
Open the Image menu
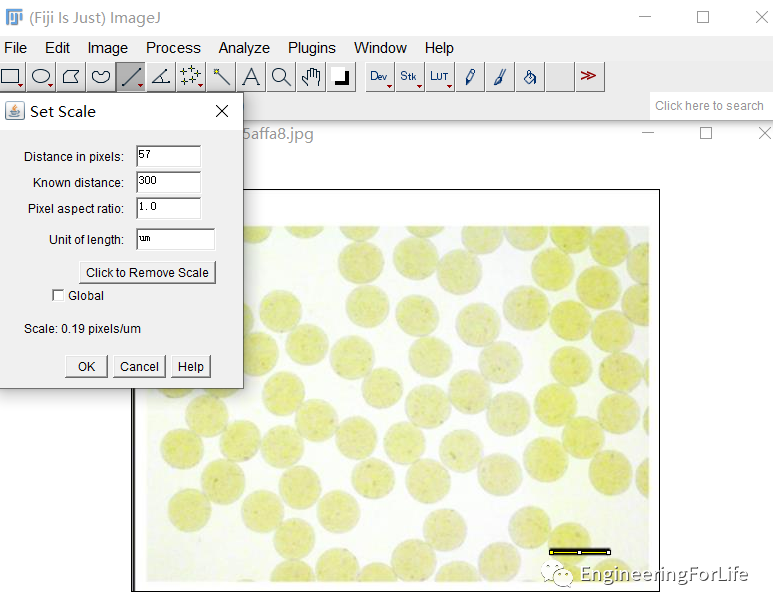point(107,48)
